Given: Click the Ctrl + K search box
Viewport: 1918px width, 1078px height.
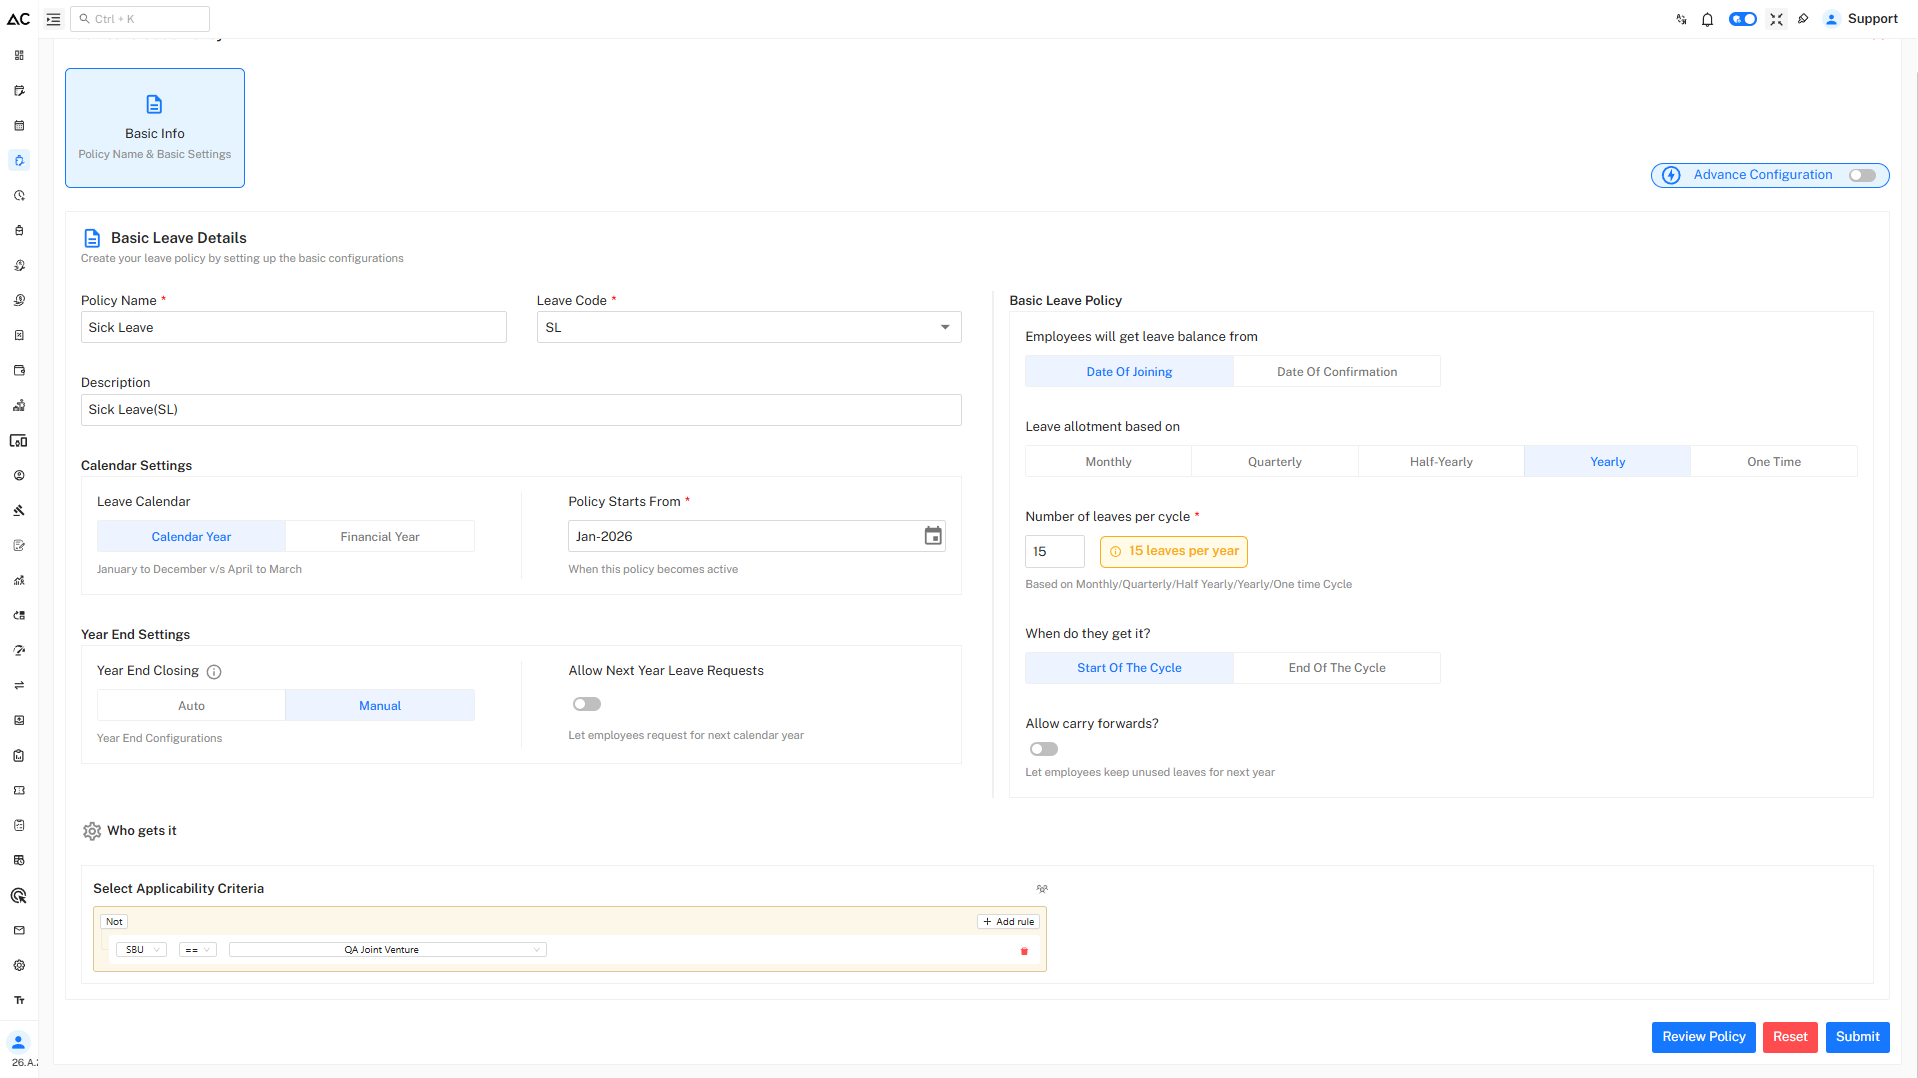Looking at the screenshot, I should click(140, 19).
